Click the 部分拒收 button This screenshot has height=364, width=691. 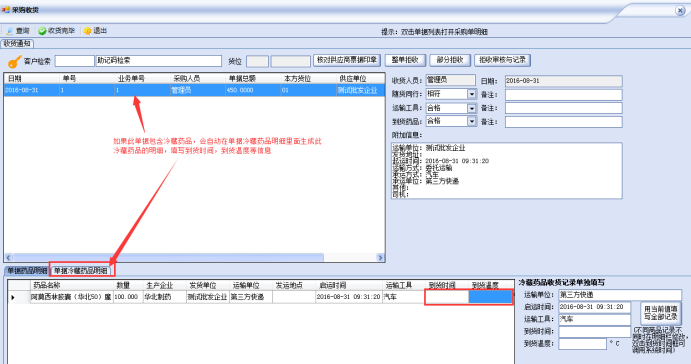pos(450,60)
